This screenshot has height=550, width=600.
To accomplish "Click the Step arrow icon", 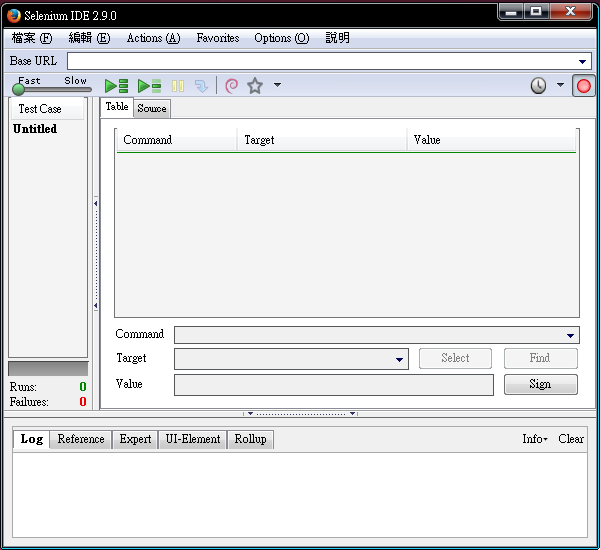I will coord(201,86).
